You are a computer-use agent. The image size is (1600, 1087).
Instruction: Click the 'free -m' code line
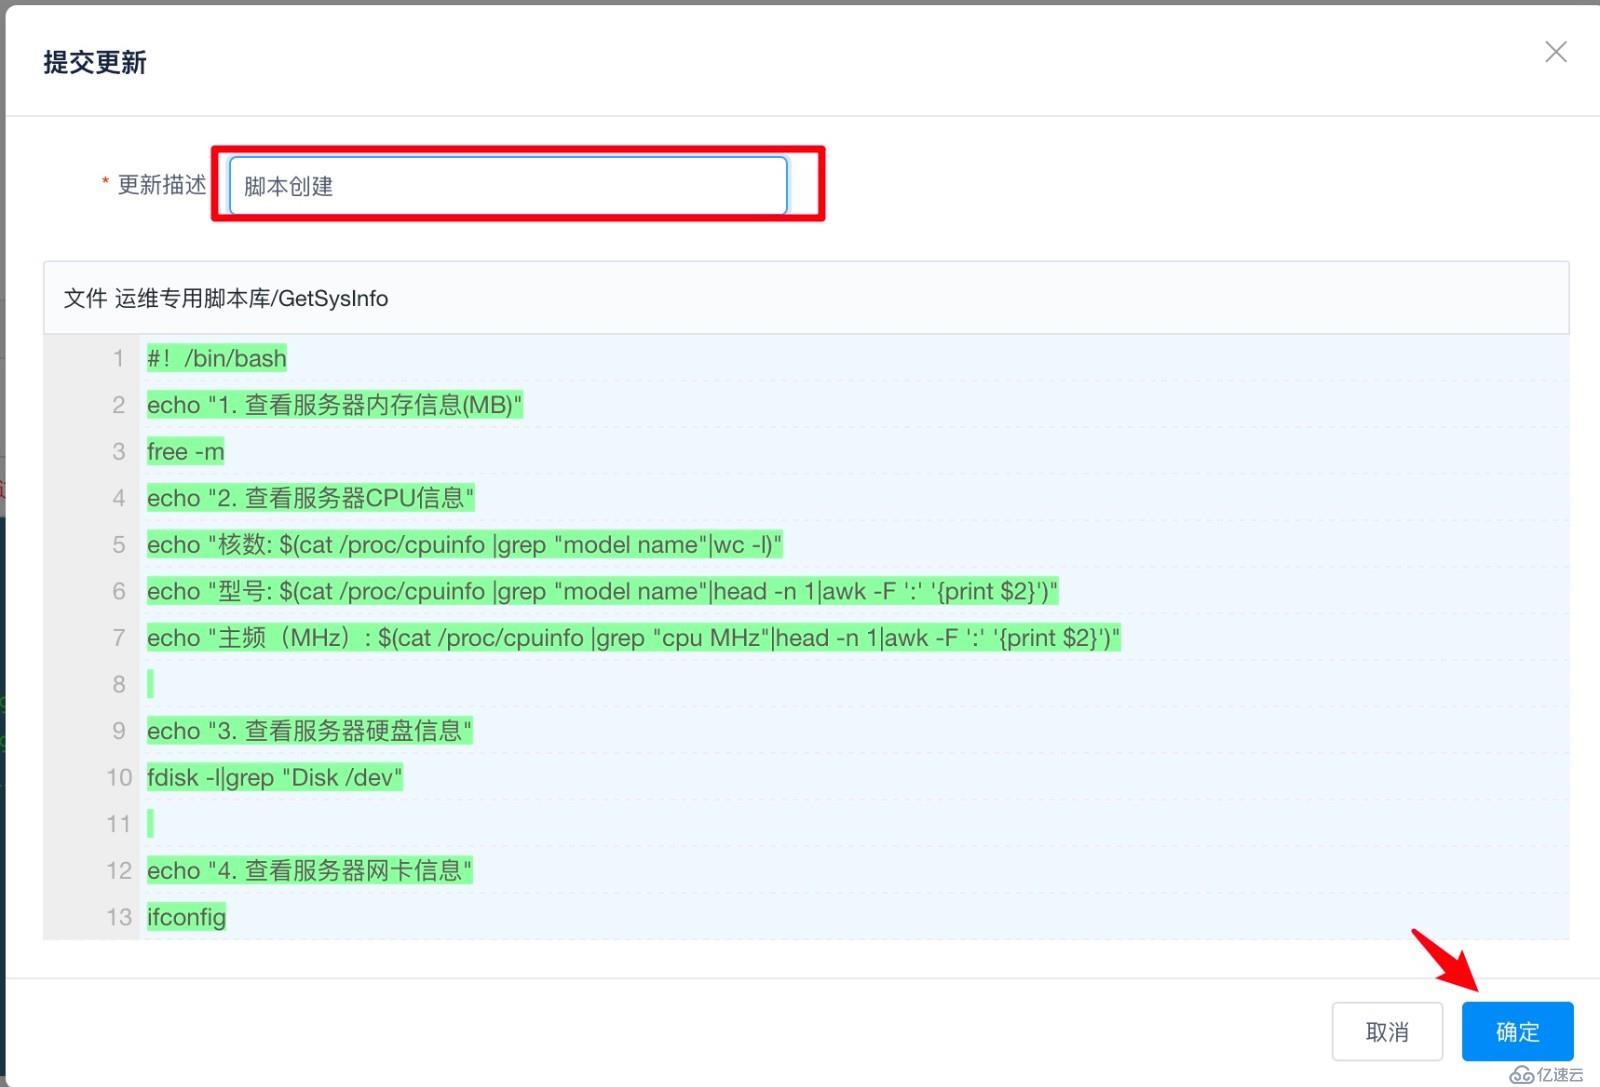click(x=186, y=451)
